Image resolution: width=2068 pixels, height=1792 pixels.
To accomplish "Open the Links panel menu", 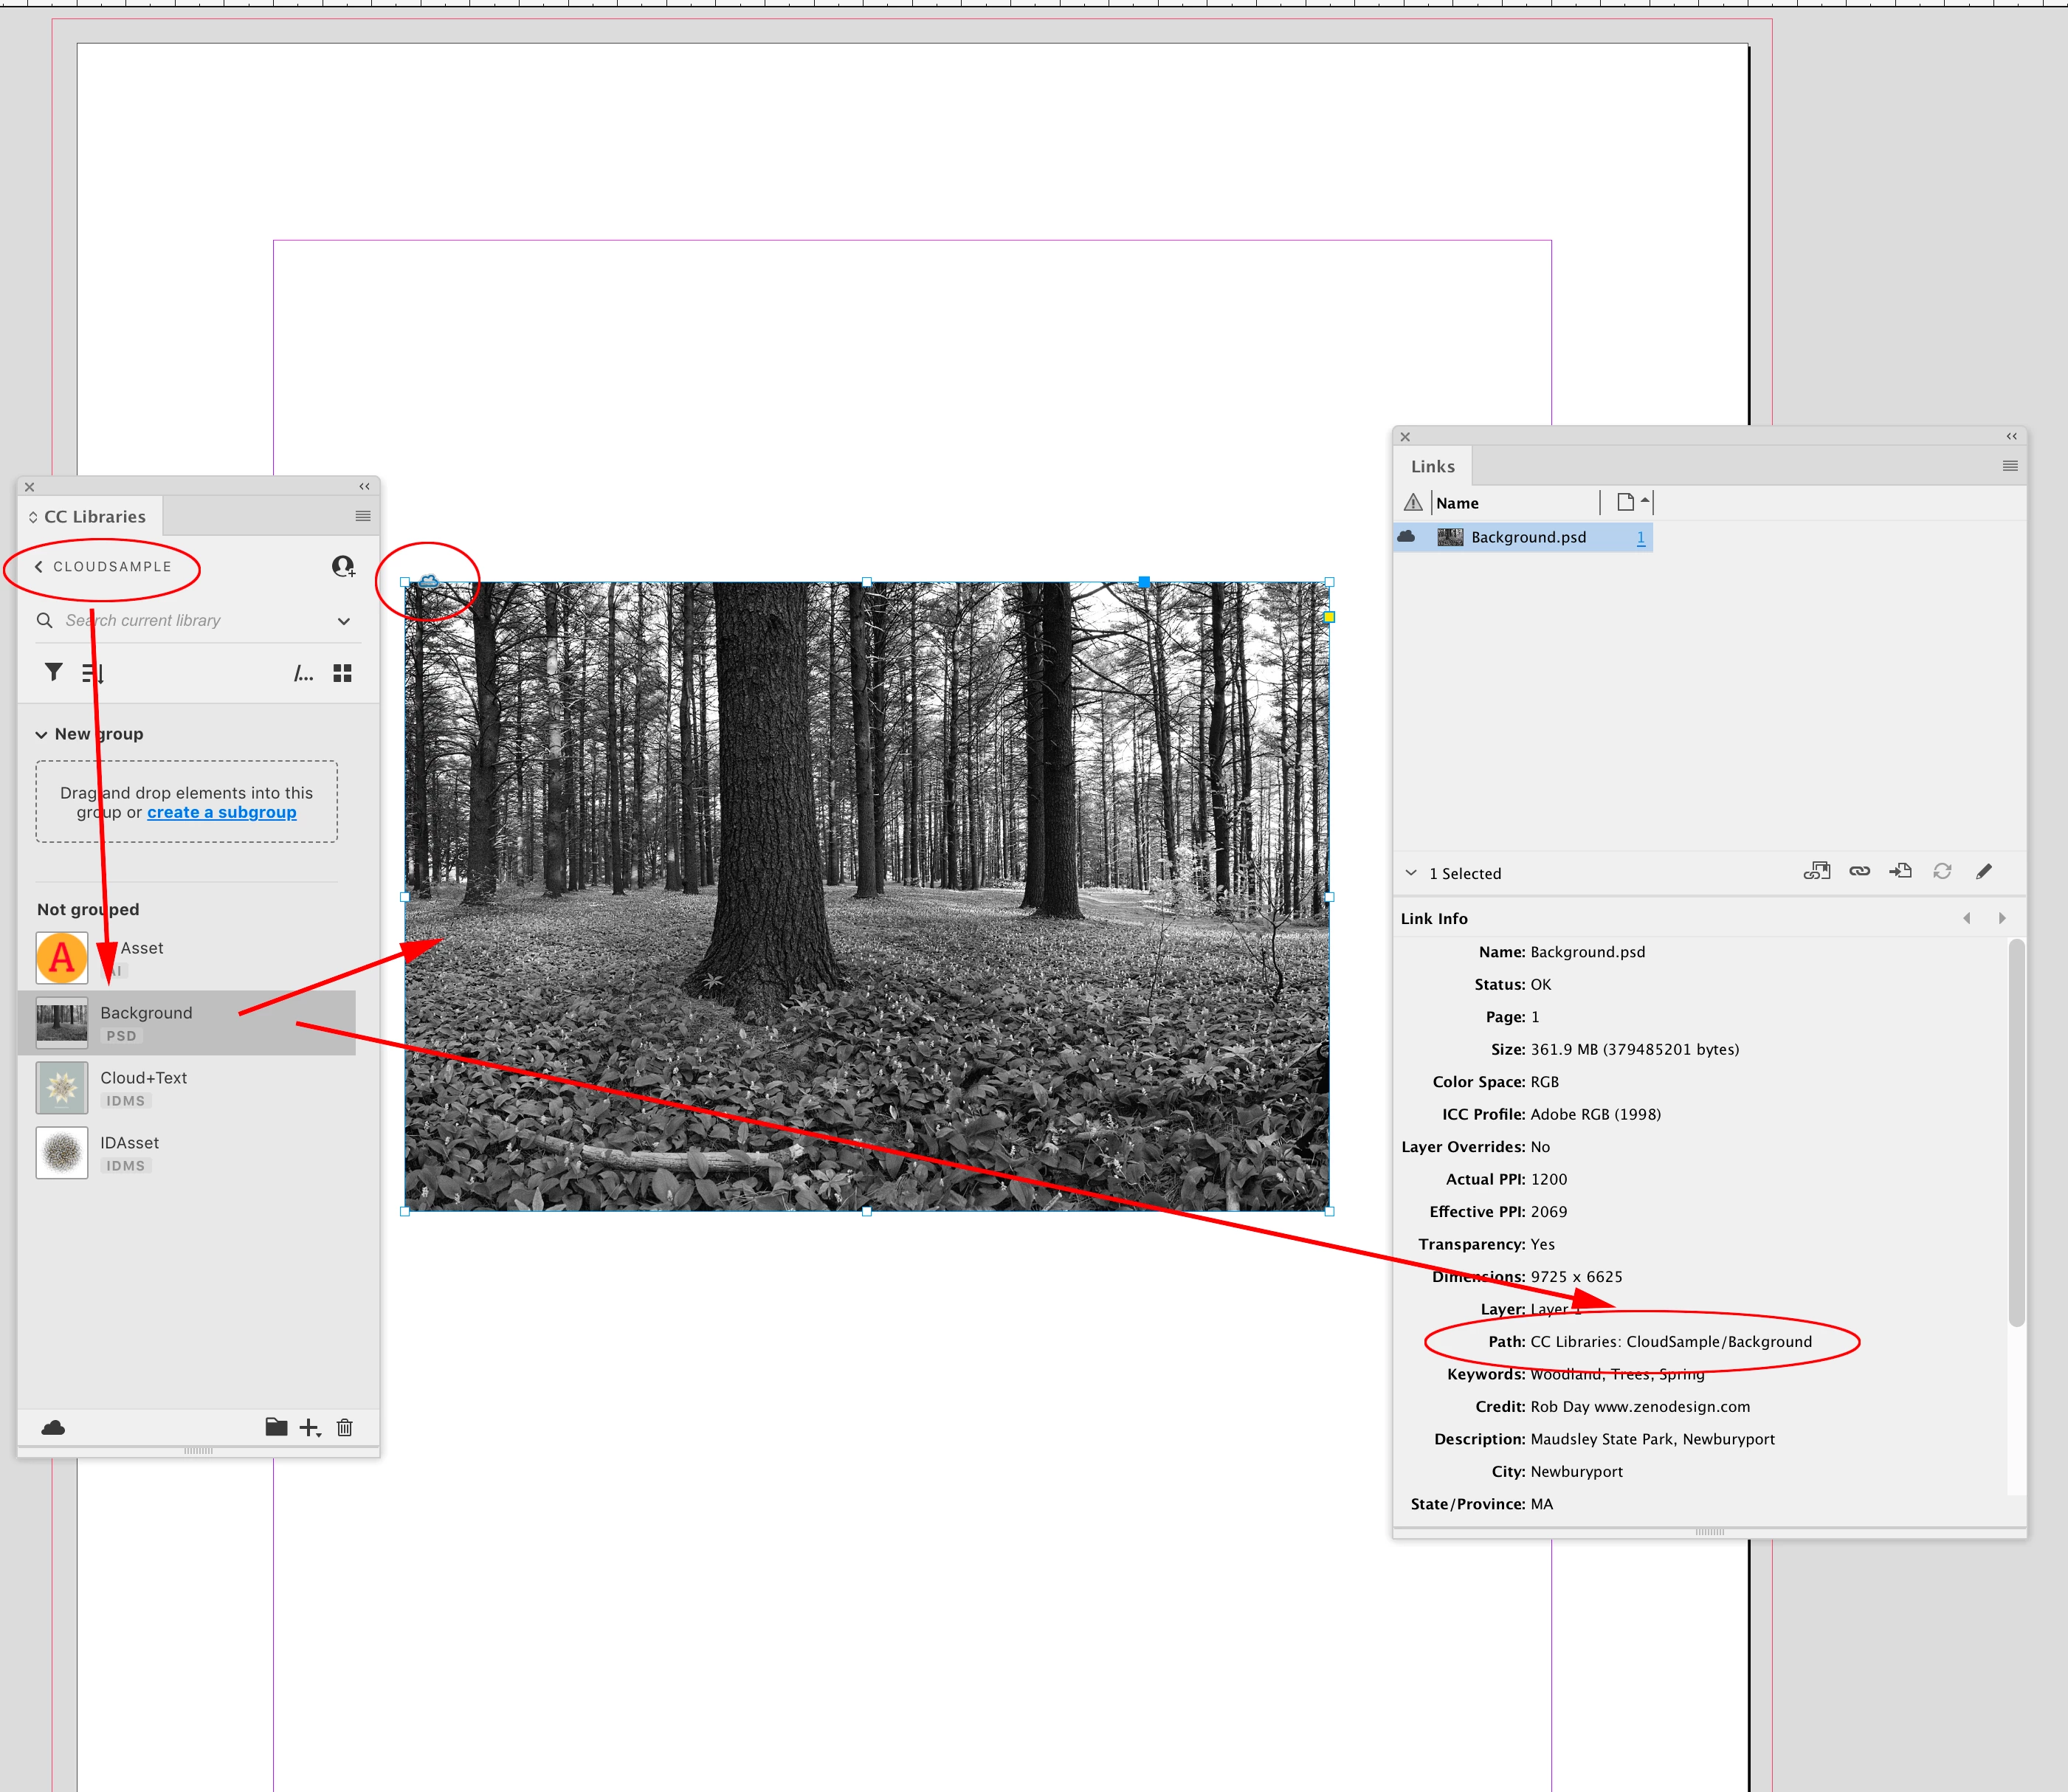I will click(x=2010, y=466).
